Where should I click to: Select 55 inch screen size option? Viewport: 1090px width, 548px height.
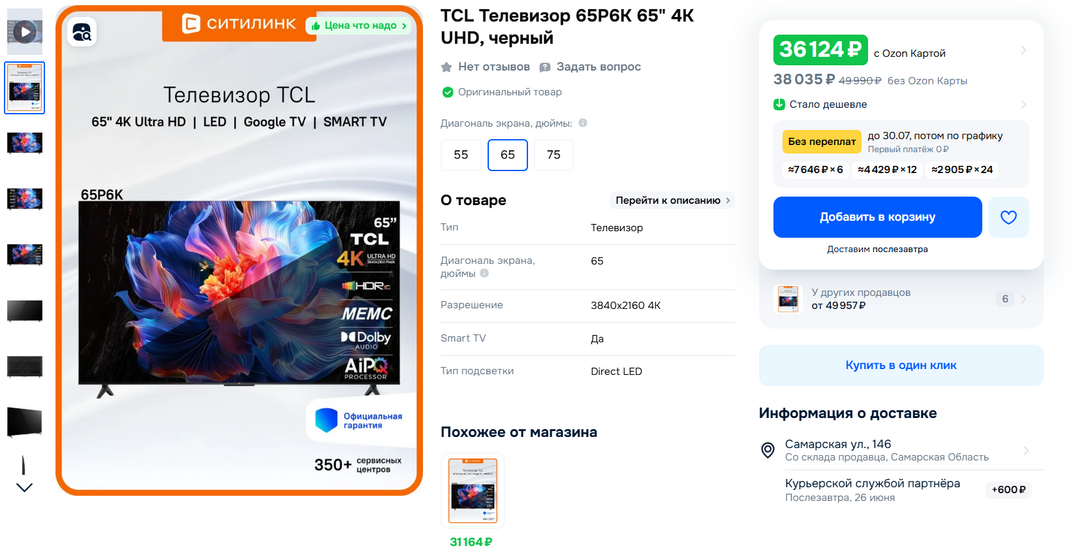461,155
